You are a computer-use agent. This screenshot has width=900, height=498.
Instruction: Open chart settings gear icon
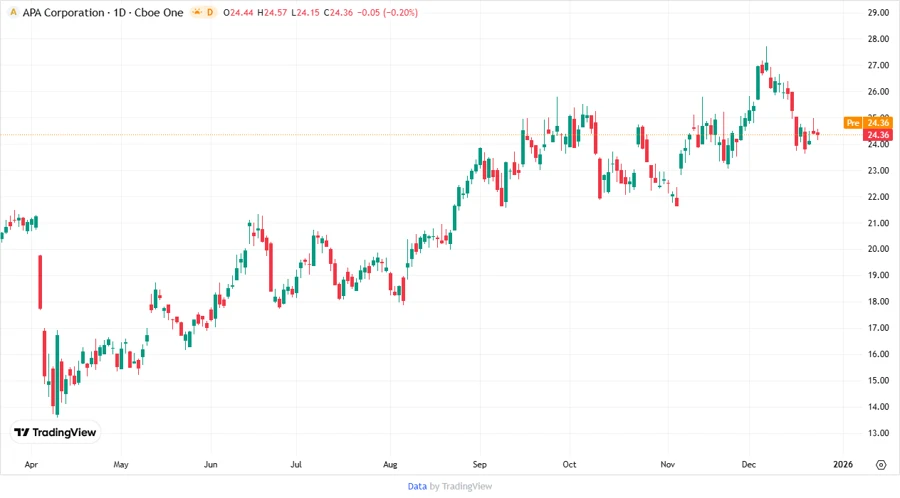point(881,465)
